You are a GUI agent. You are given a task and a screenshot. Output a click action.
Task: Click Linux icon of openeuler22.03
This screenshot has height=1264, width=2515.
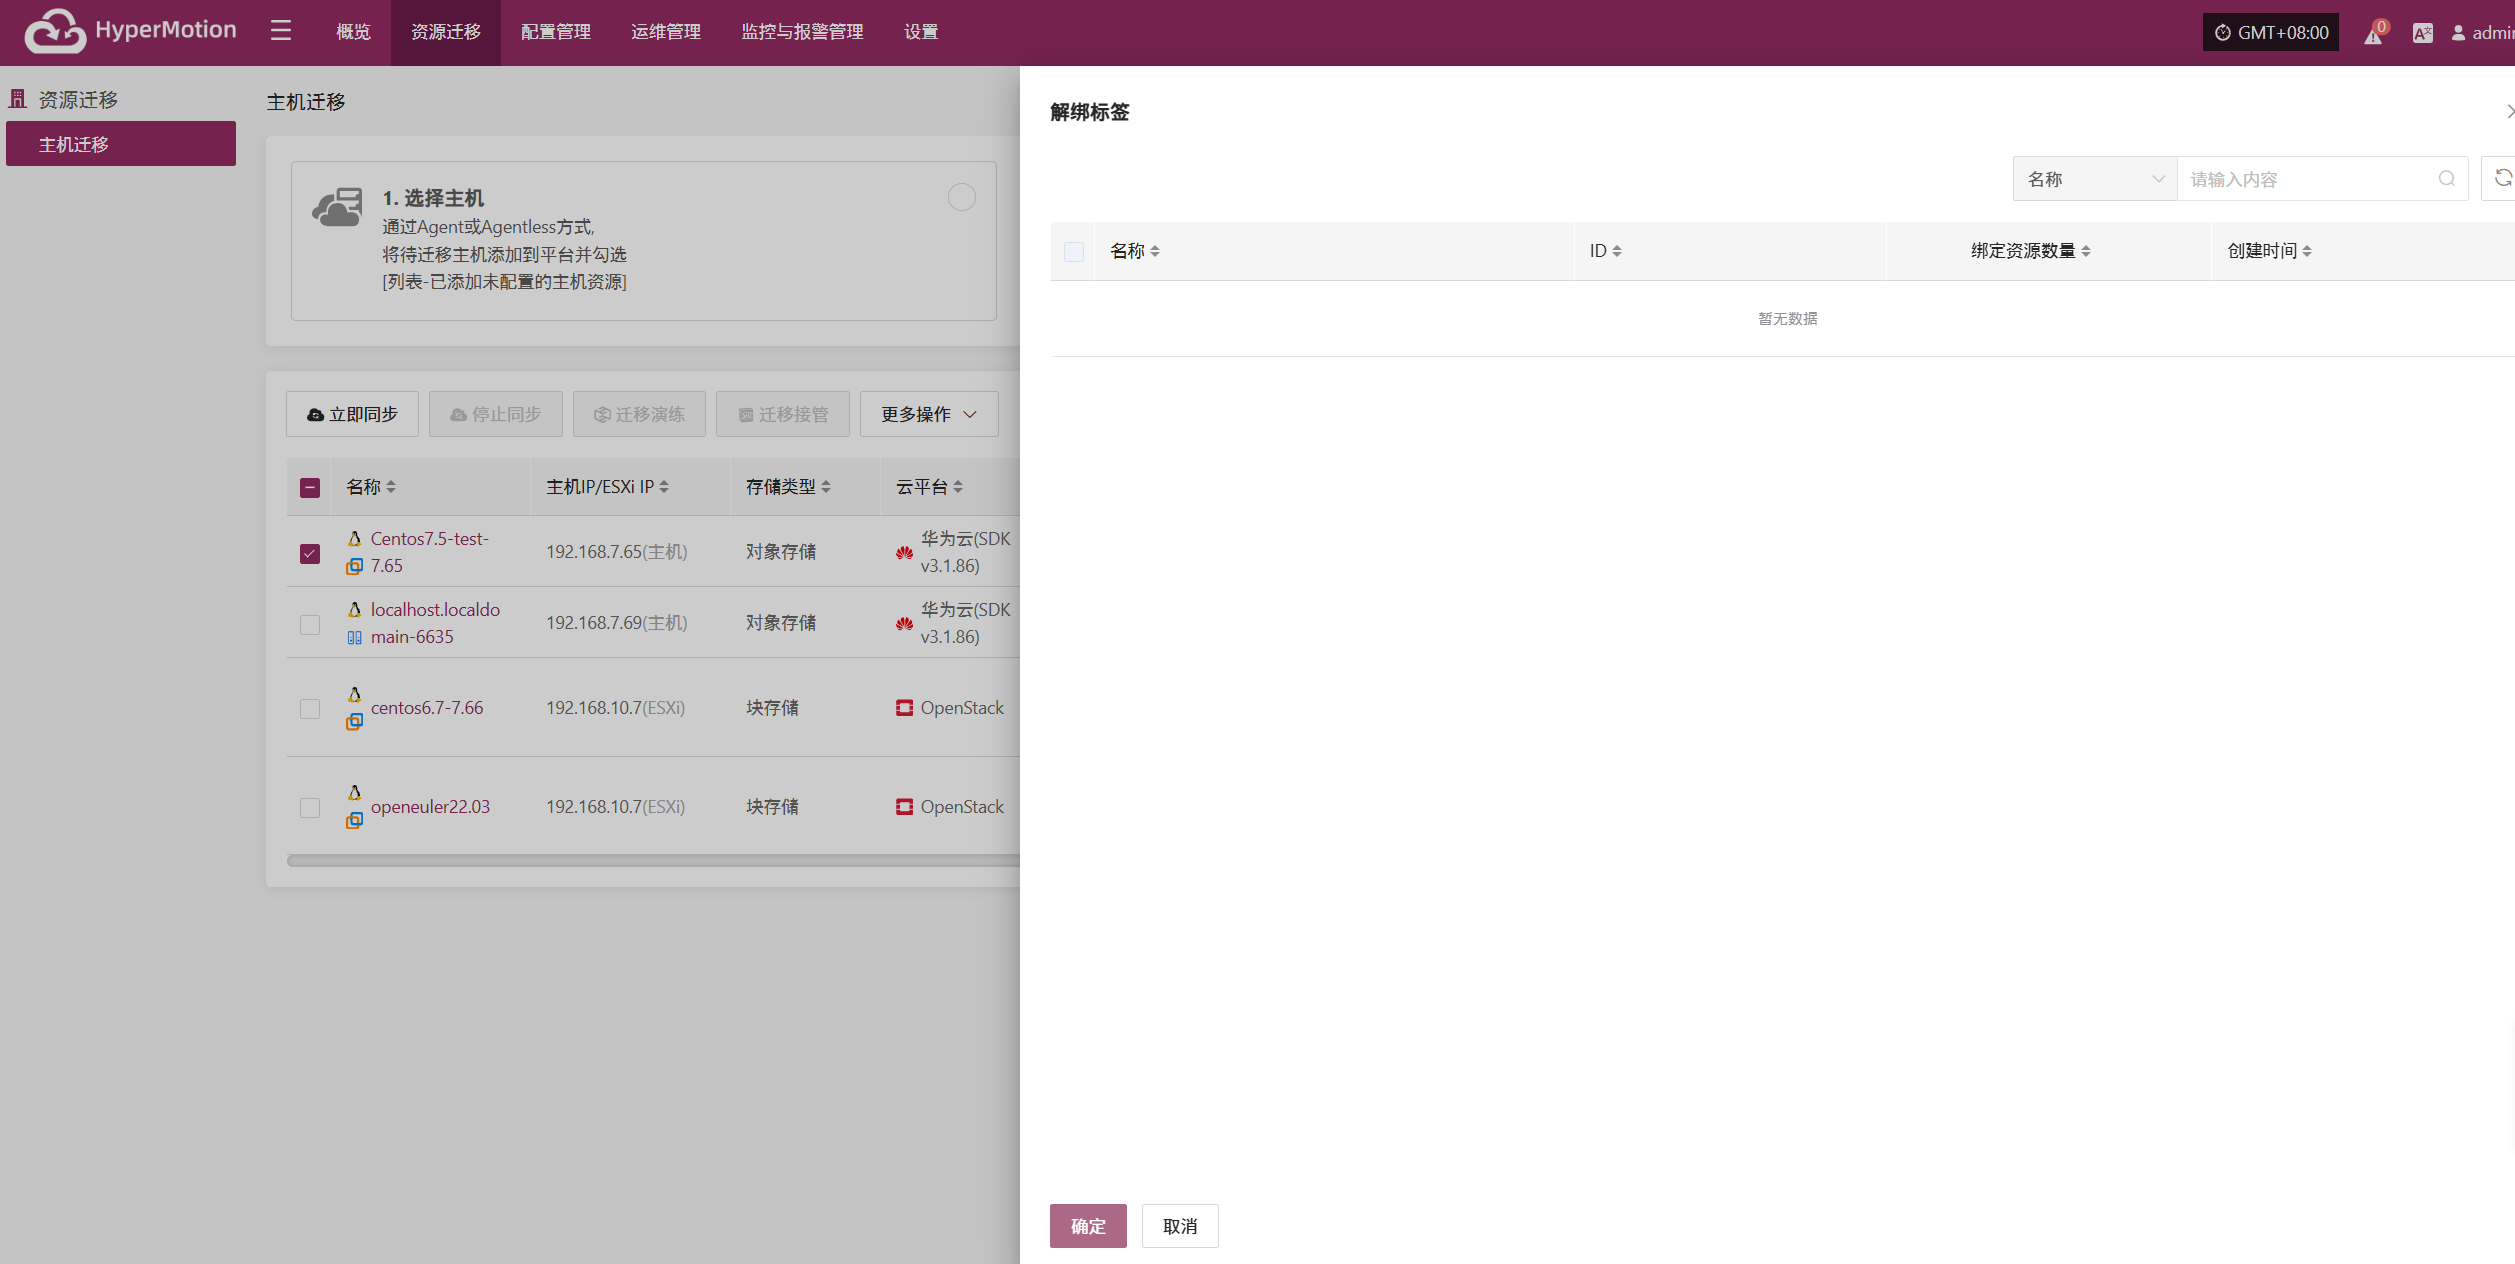pos(354,793)
